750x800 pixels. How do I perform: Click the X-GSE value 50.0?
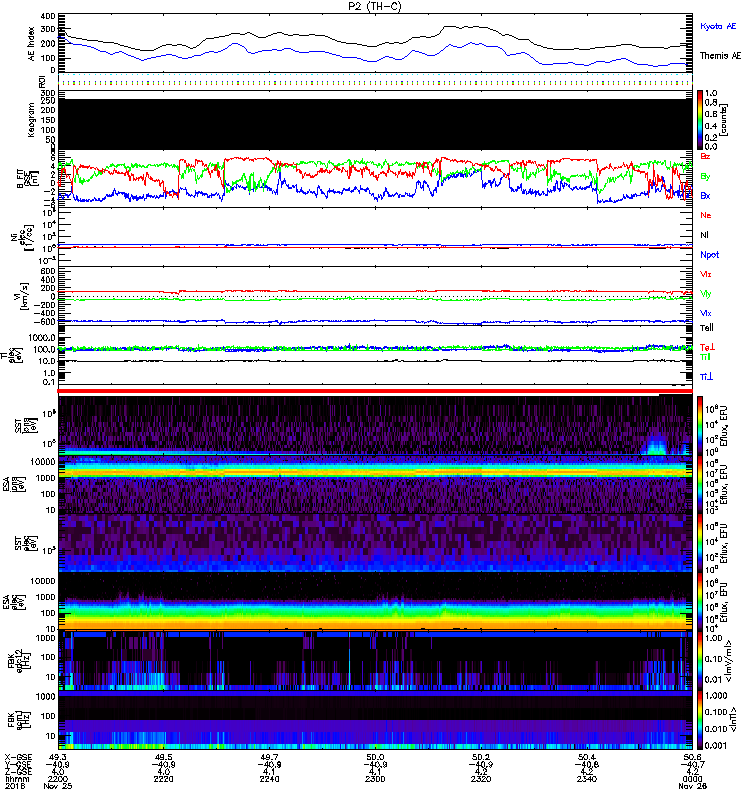[375, 757]
